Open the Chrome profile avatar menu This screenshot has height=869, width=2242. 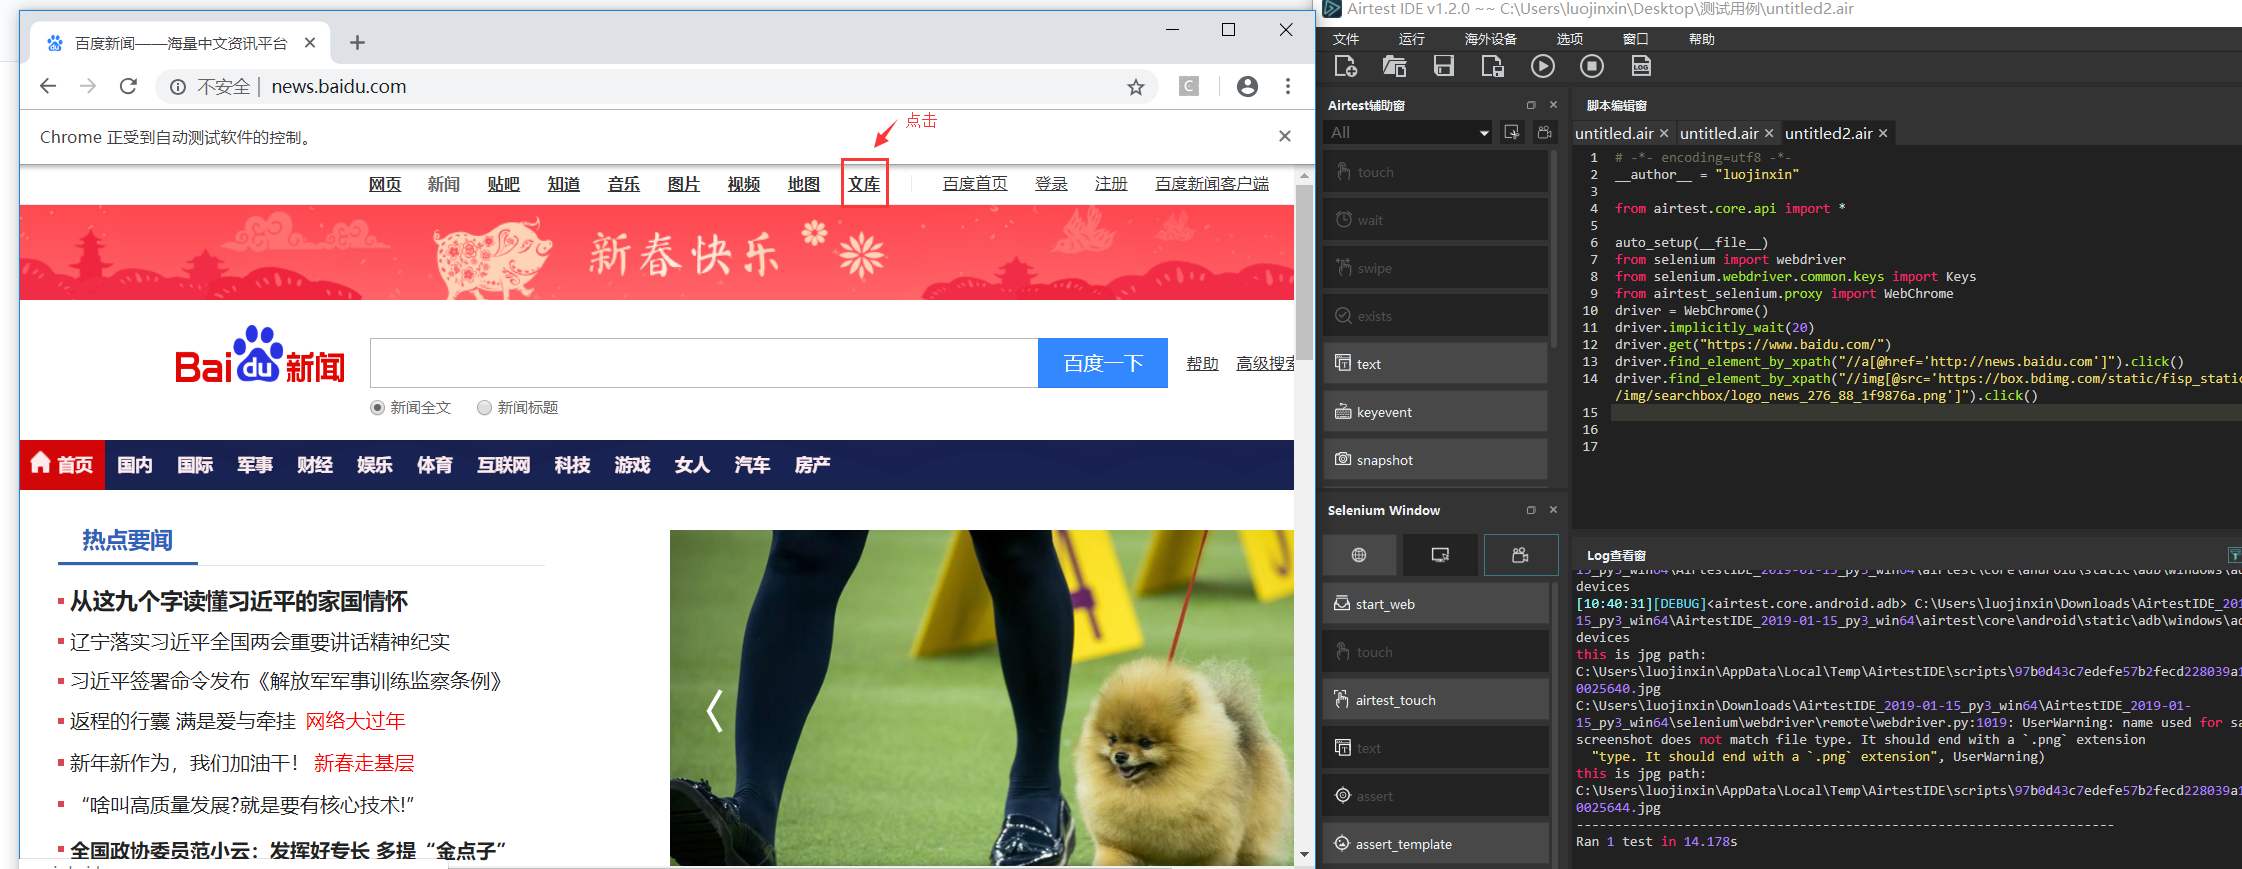tap(1247, 86)
